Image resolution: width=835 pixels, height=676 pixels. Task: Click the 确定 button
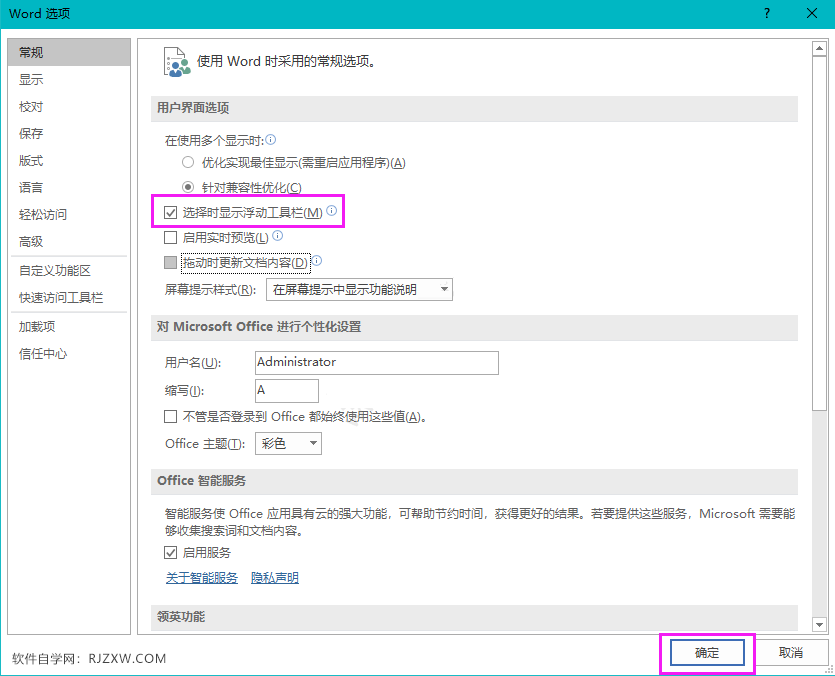706,652
